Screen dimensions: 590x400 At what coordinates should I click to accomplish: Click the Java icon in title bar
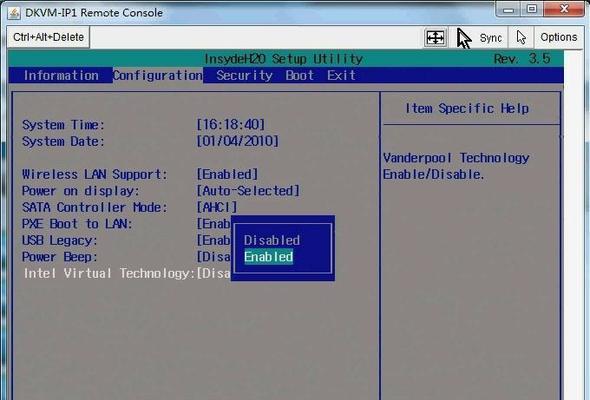click(14, 13)
